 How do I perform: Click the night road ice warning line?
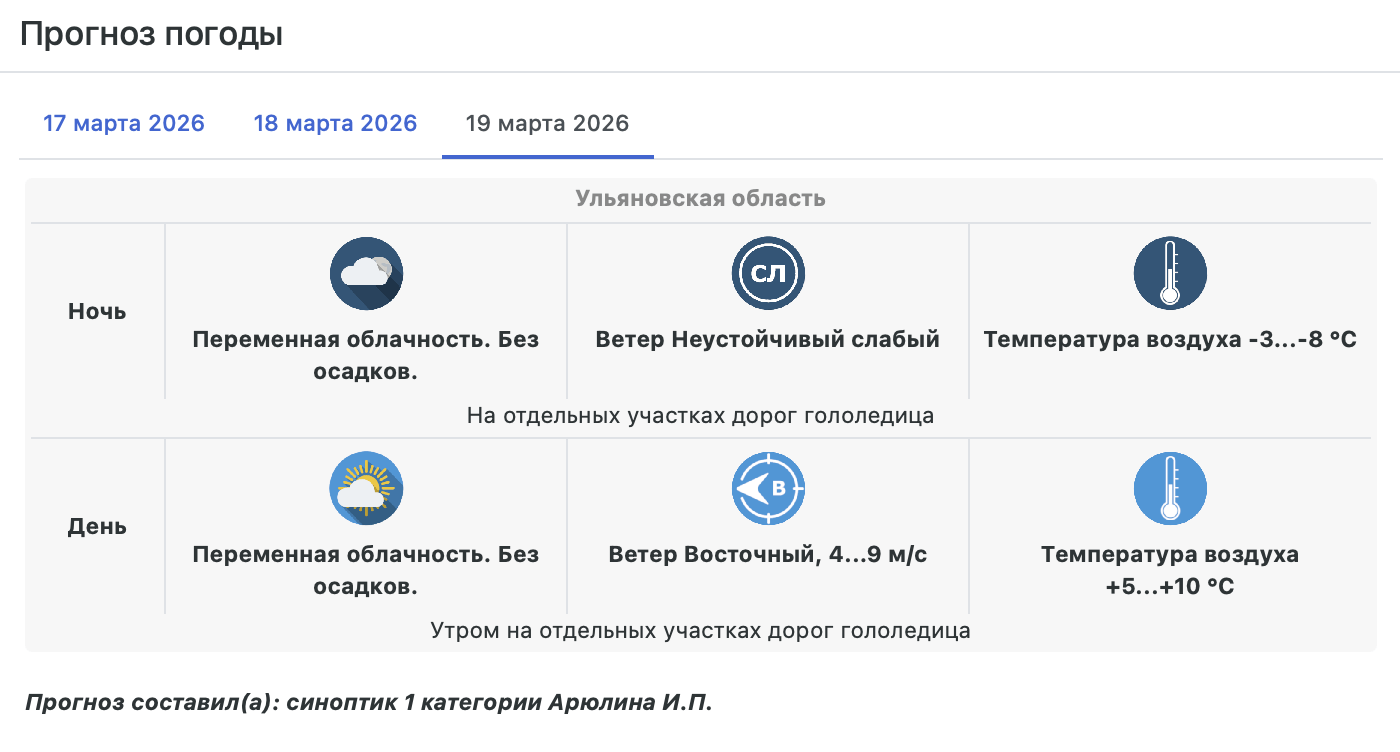tap(700, 415)
